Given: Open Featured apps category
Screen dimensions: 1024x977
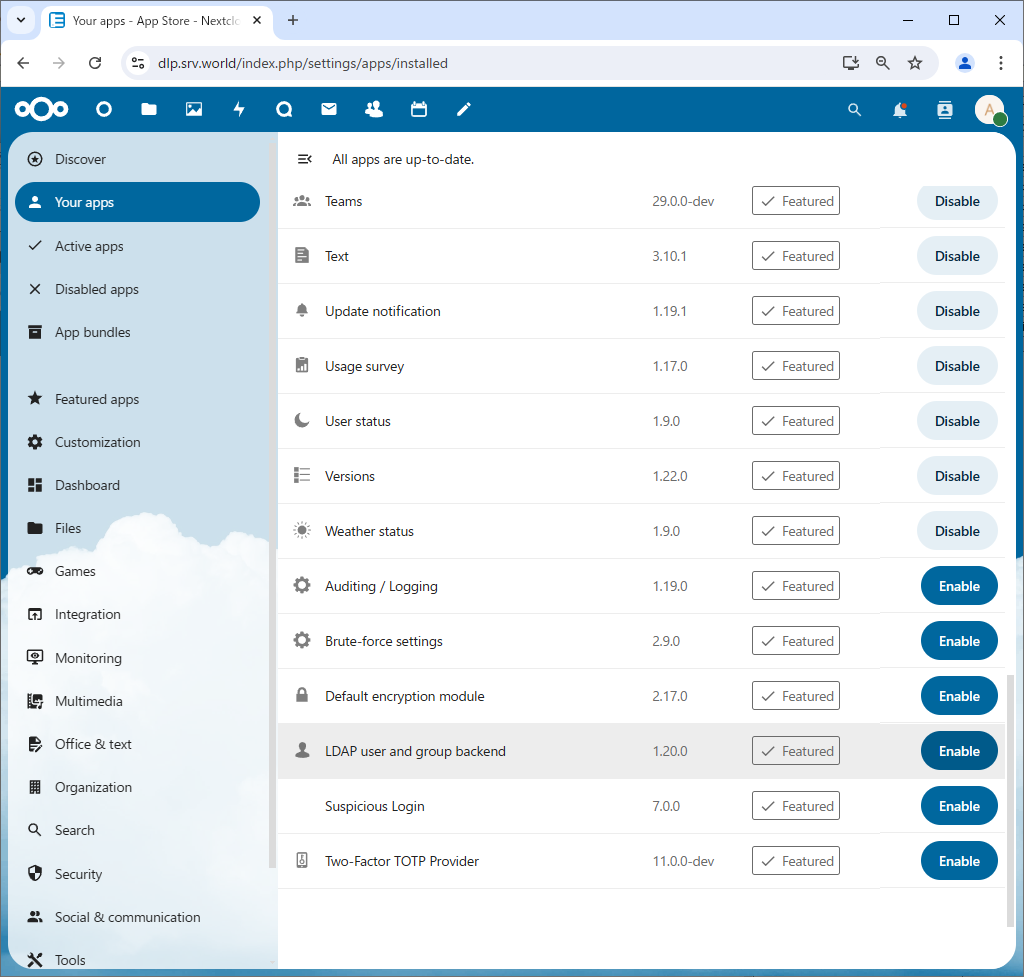Looking at the screenshot, I should [x=138, y=399].
